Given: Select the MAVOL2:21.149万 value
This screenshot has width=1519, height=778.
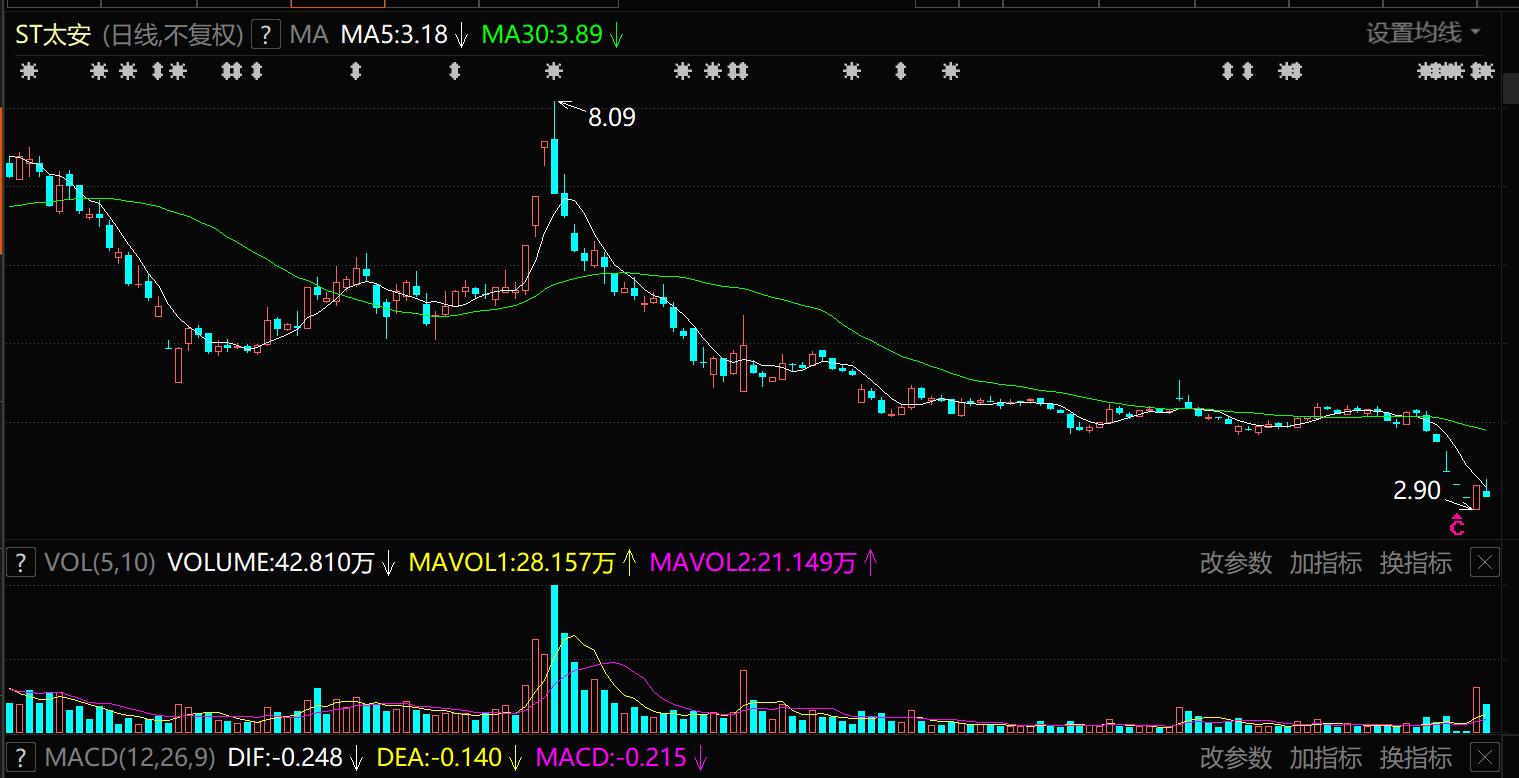Looking at the screenshot, I should (x=753, y=563).
